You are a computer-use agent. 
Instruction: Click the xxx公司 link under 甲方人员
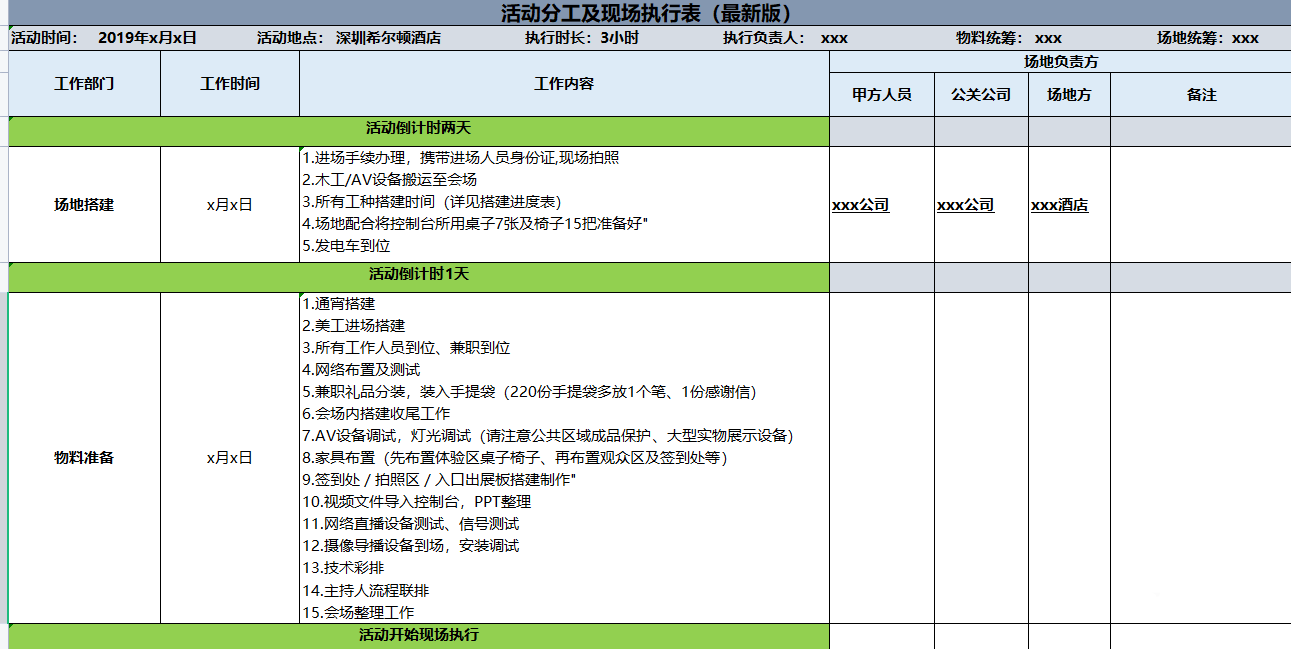point(860,206)
